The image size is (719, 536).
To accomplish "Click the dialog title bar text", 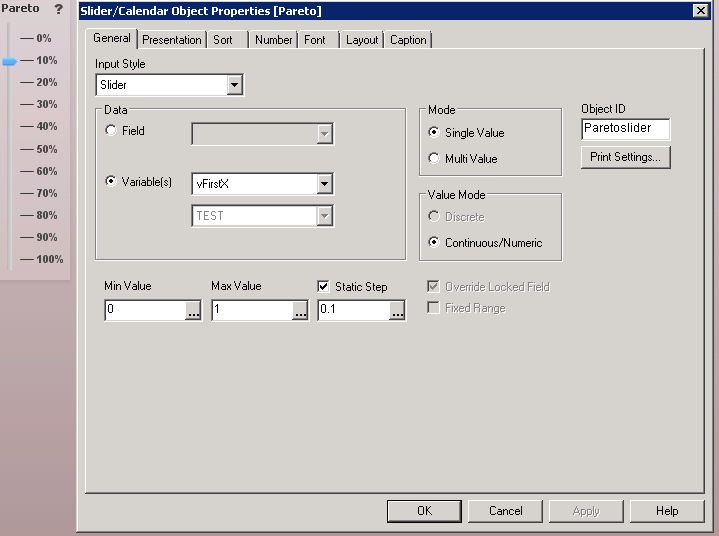I will (201, 11).
